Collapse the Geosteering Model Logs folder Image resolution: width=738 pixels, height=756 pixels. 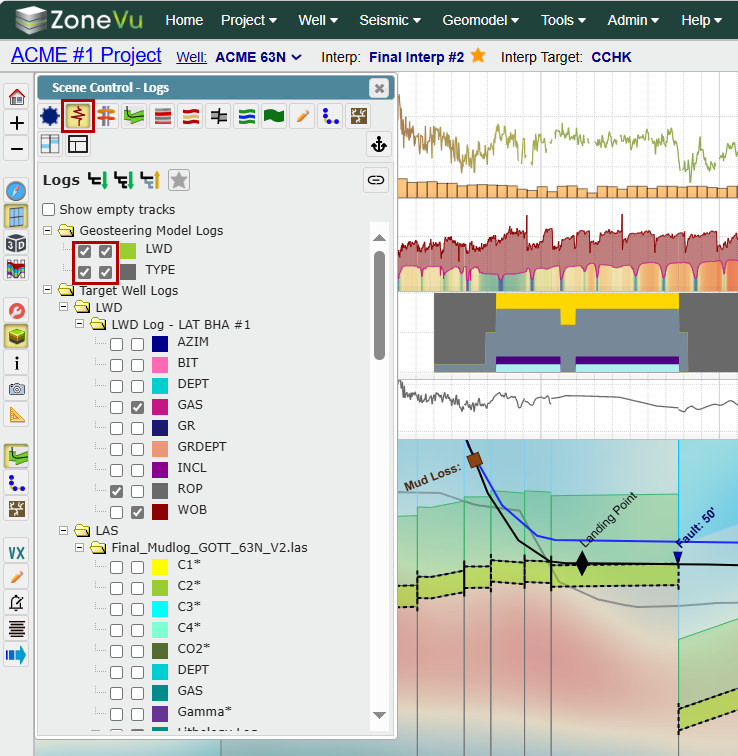coord(47,230)
